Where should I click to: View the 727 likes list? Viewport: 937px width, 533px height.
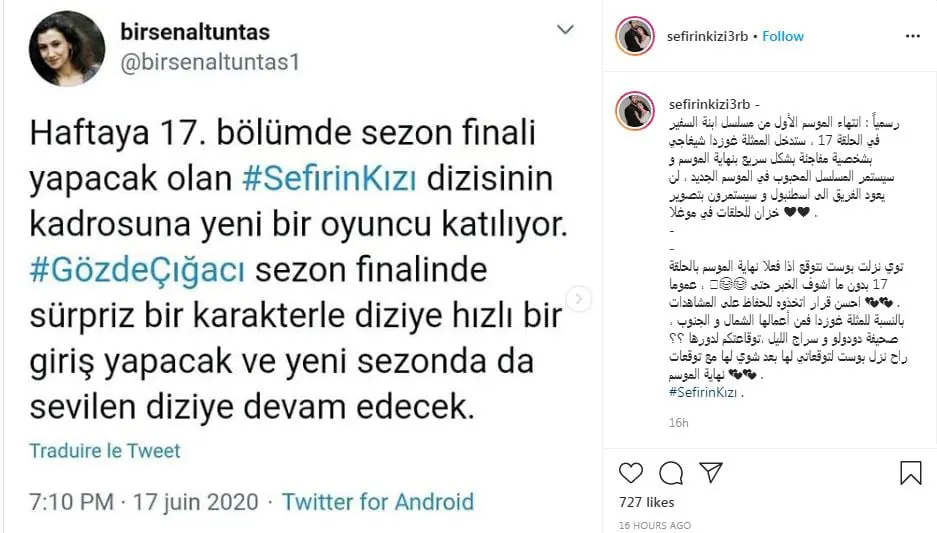click(647, 503)
